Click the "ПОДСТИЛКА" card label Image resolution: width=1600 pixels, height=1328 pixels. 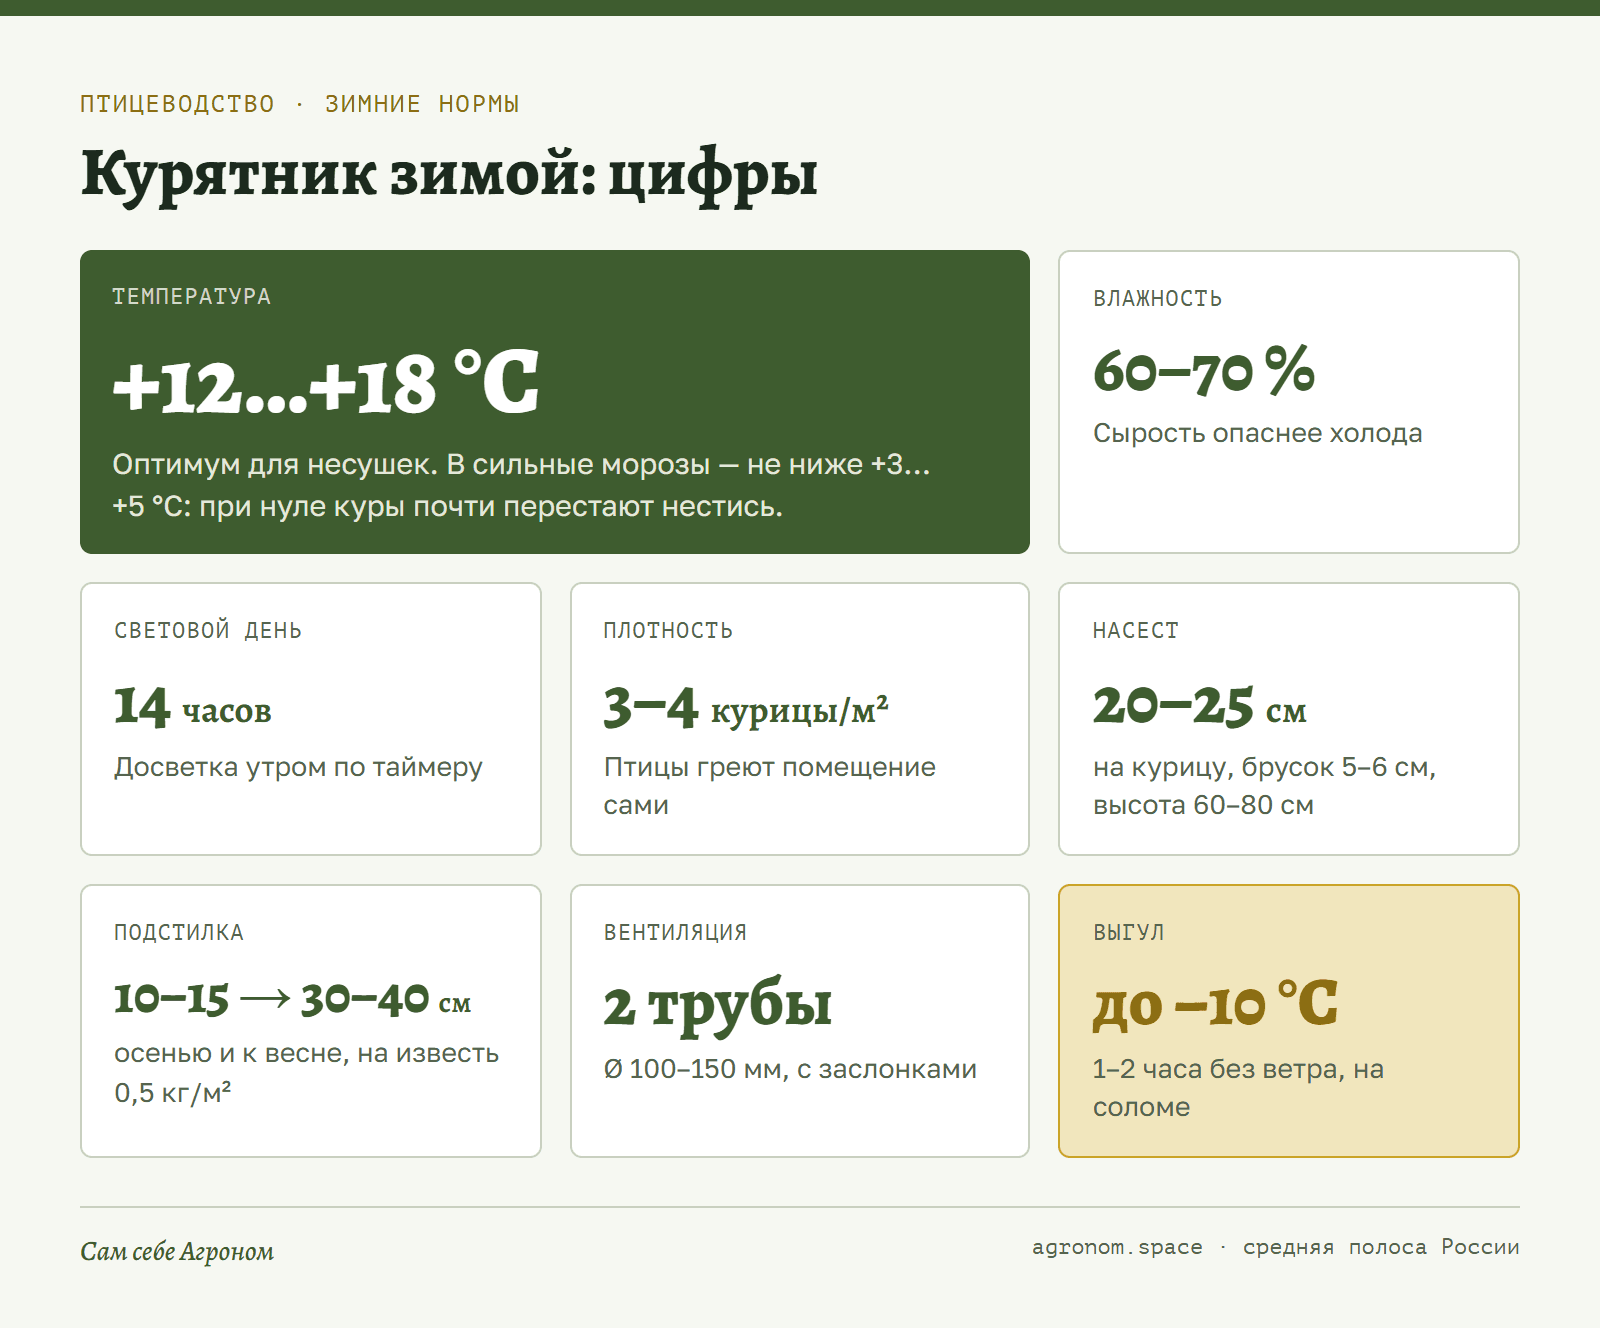[178, 933]
